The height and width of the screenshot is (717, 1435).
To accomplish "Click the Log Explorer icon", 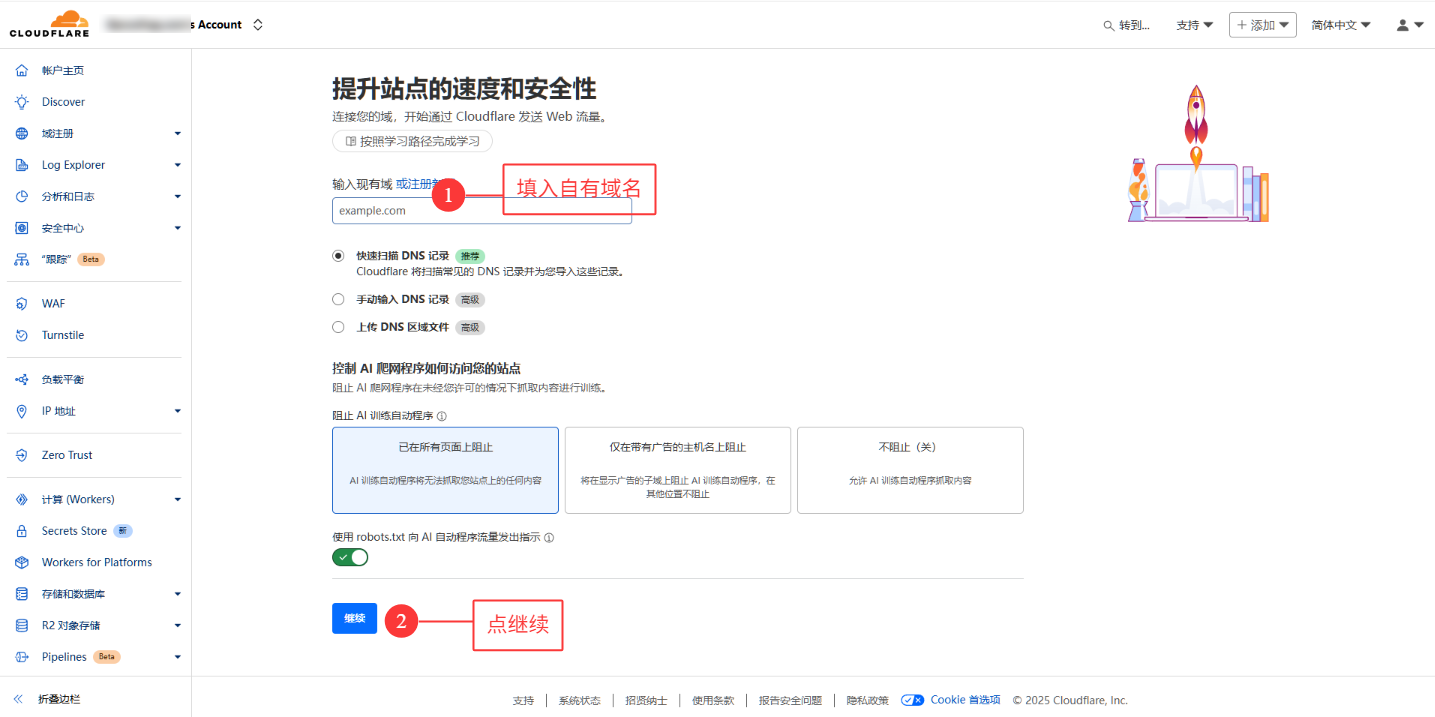I will (x=22, y=165).
